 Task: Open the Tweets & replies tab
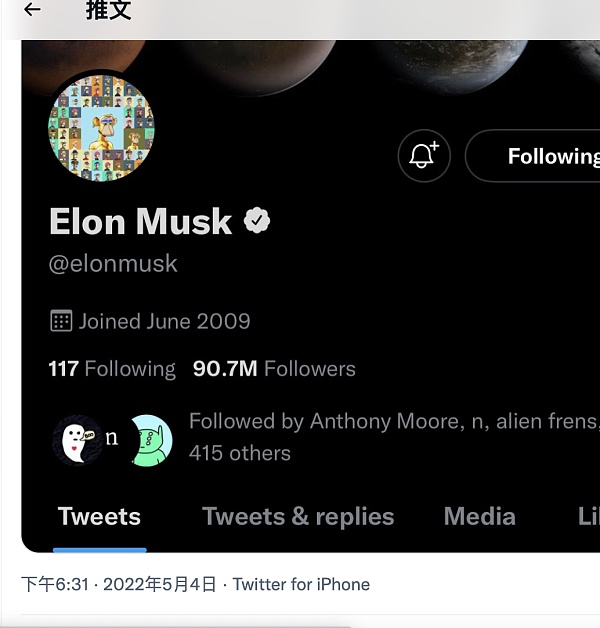[x=298, y=517]
